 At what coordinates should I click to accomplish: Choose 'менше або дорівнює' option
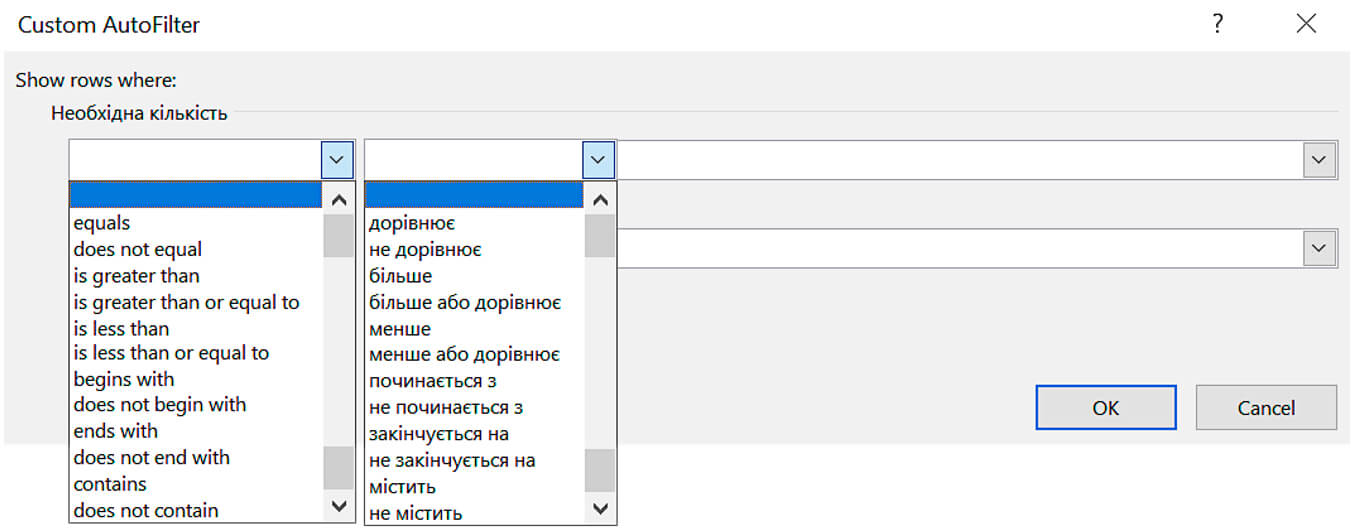[x=464, y=355]
